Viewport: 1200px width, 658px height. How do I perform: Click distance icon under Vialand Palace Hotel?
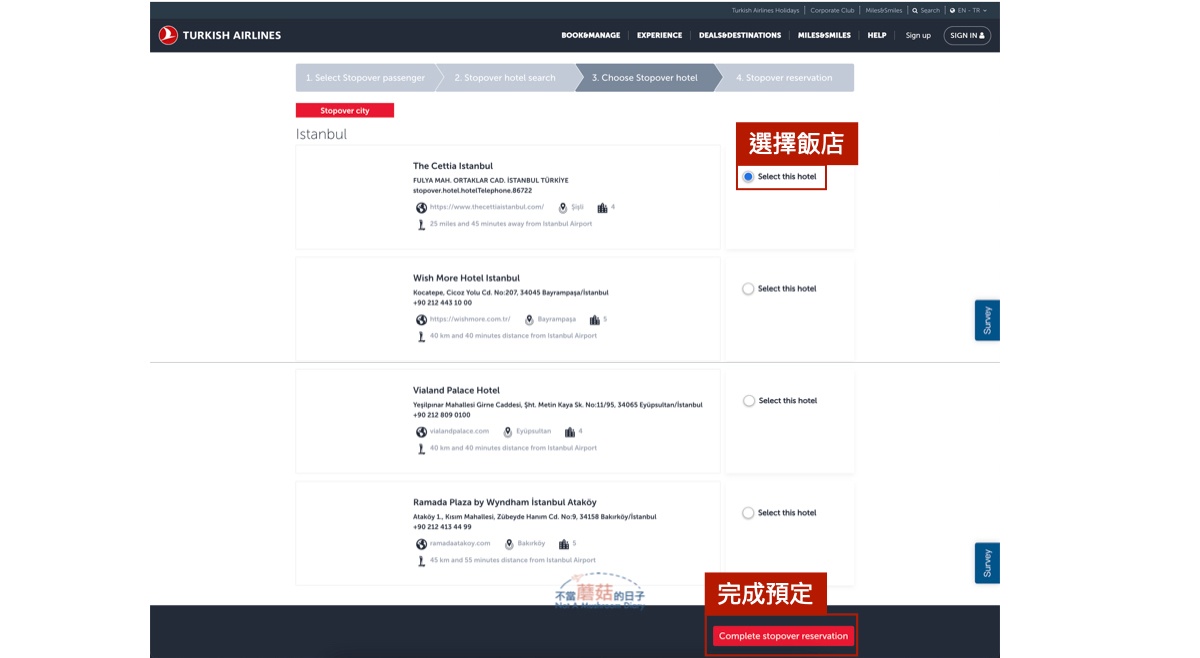[x=421, y=448]
